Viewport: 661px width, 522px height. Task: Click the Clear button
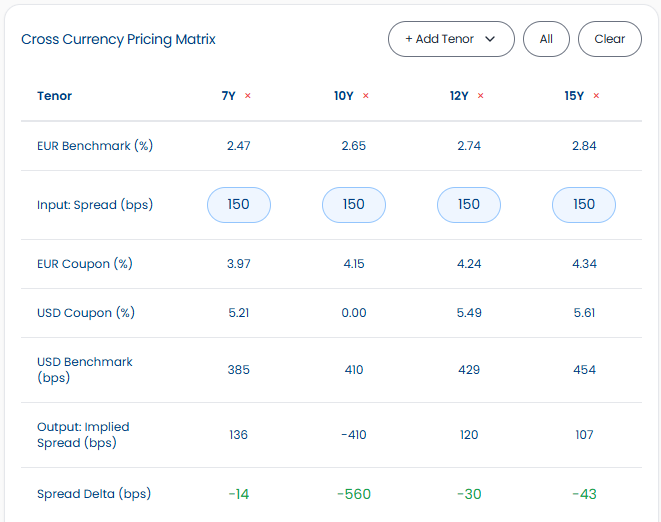pyautogui.click(x=609, y=39)
